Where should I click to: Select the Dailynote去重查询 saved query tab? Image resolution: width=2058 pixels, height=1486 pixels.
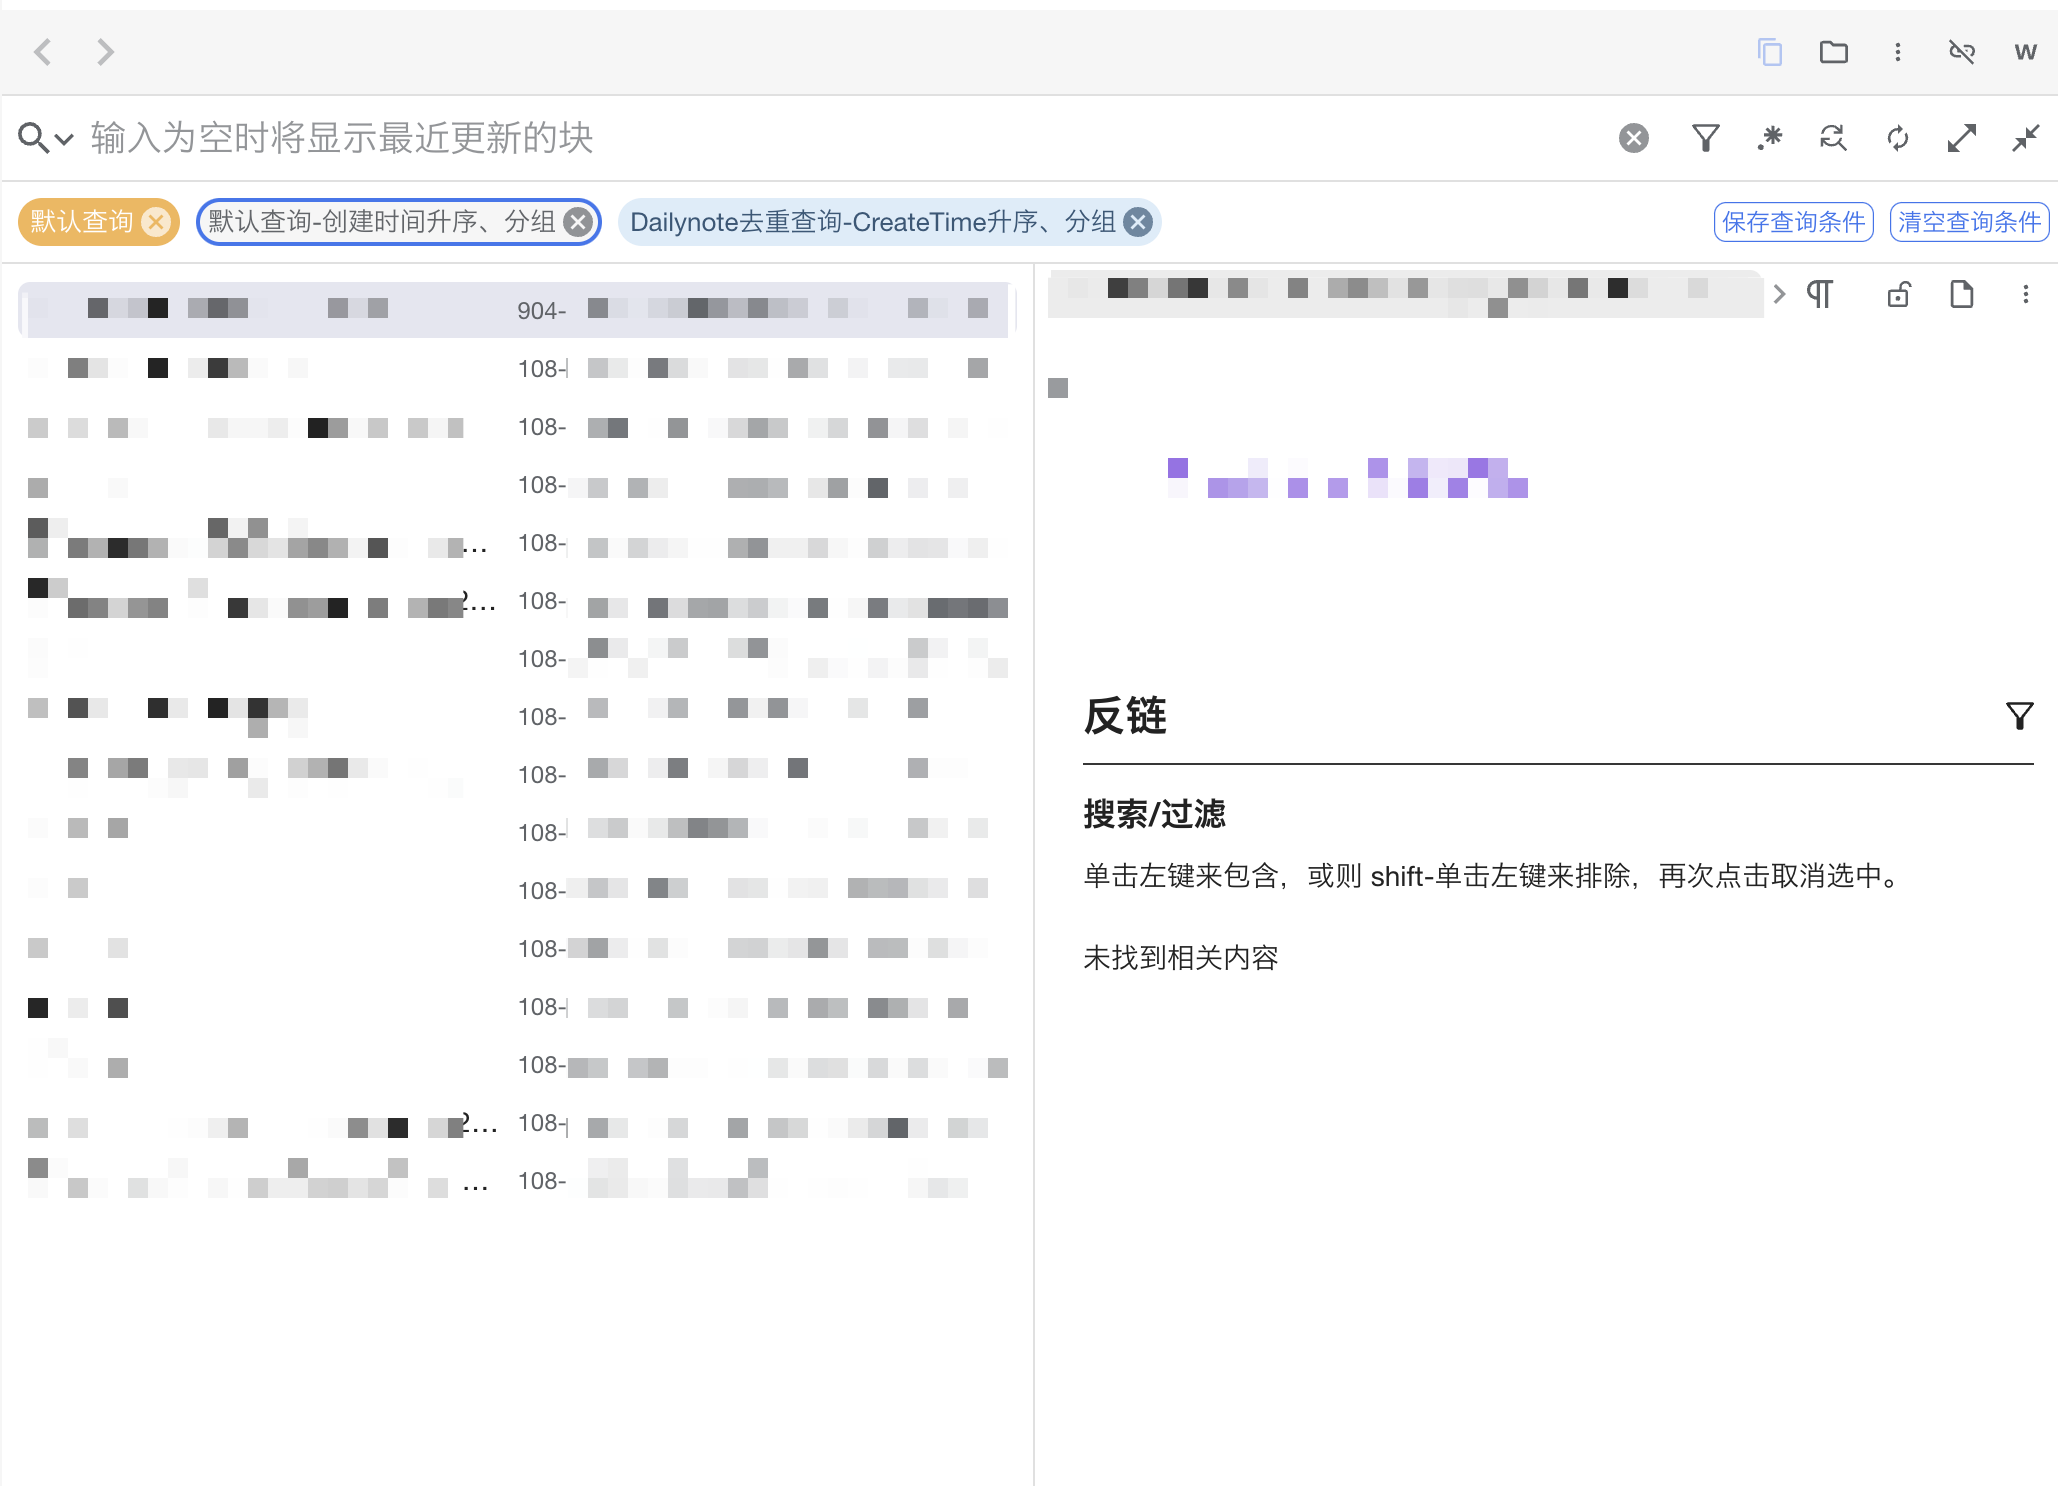point(872,222)
